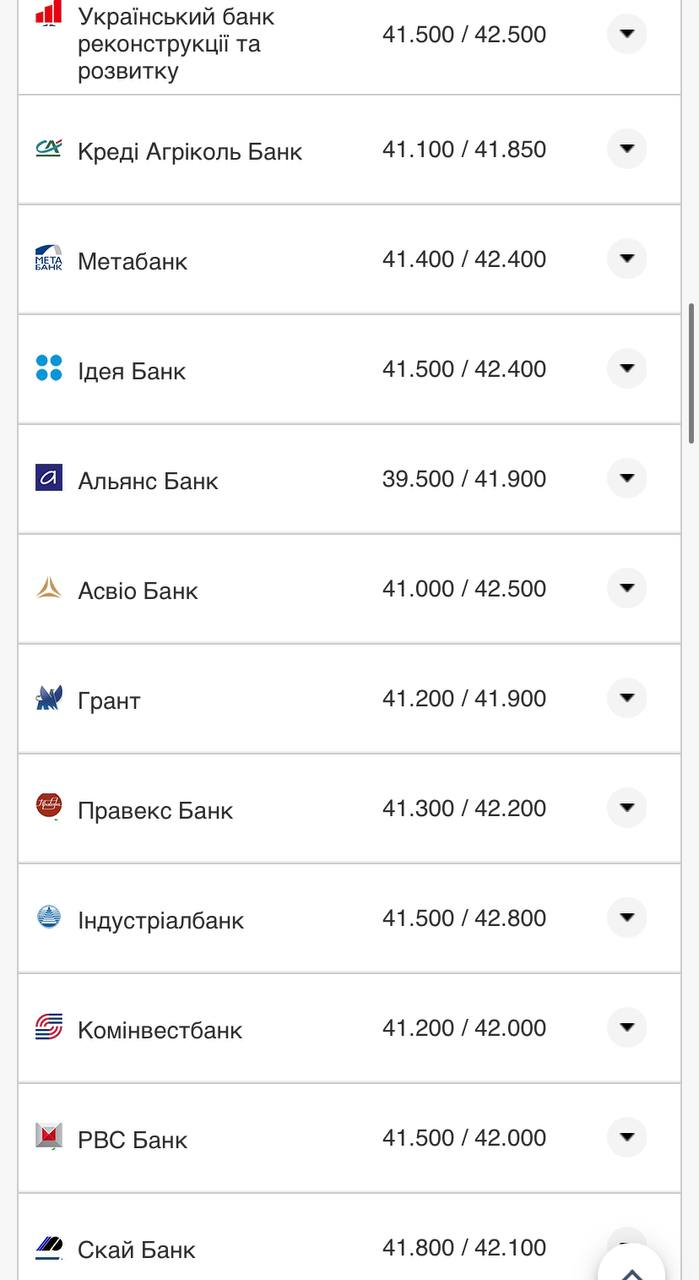
Task: Click the Комінвестбанк logo icon
Action: (x=48, y=1027)
